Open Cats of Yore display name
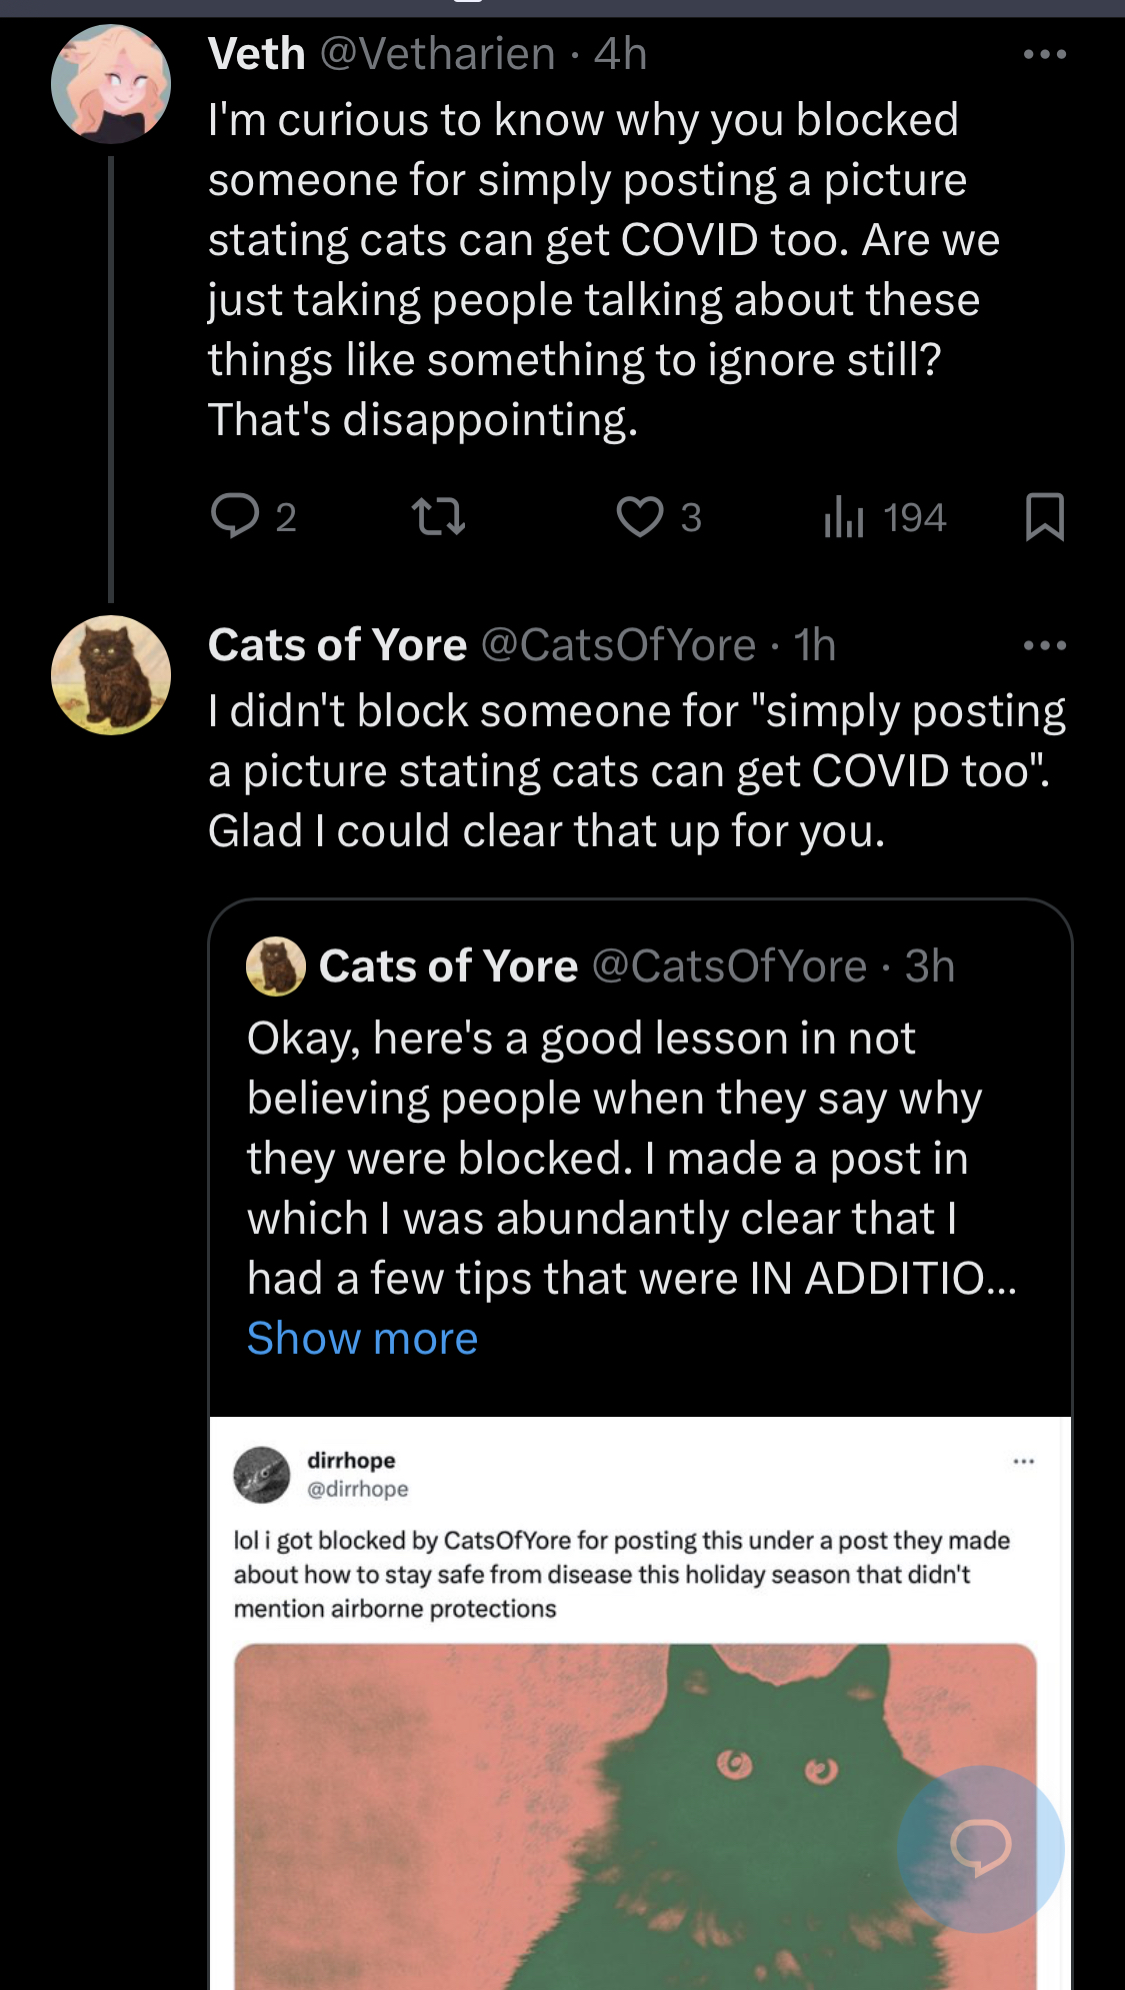 [337, 645]
